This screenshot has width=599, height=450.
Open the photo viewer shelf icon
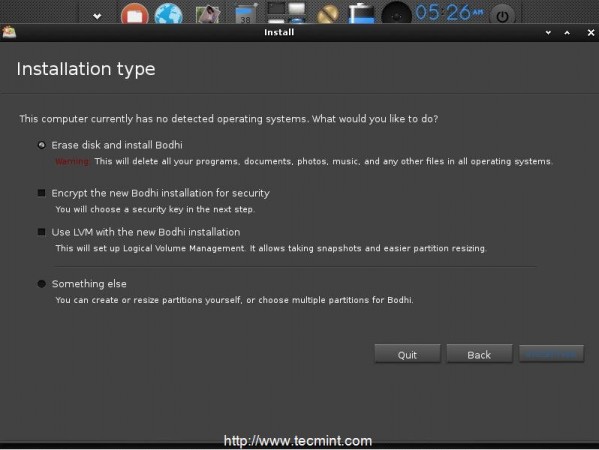tap(208, 15)
